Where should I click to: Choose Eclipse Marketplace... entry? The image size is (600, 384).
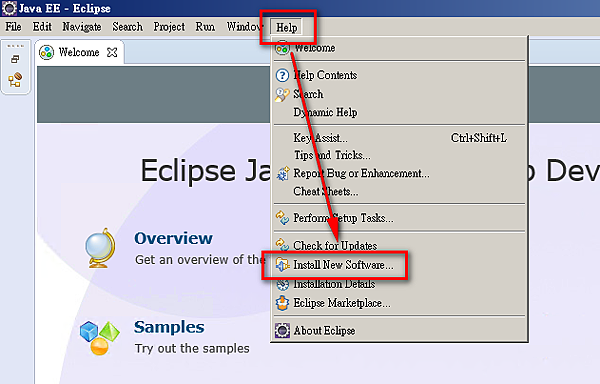[x=400, y=303]
